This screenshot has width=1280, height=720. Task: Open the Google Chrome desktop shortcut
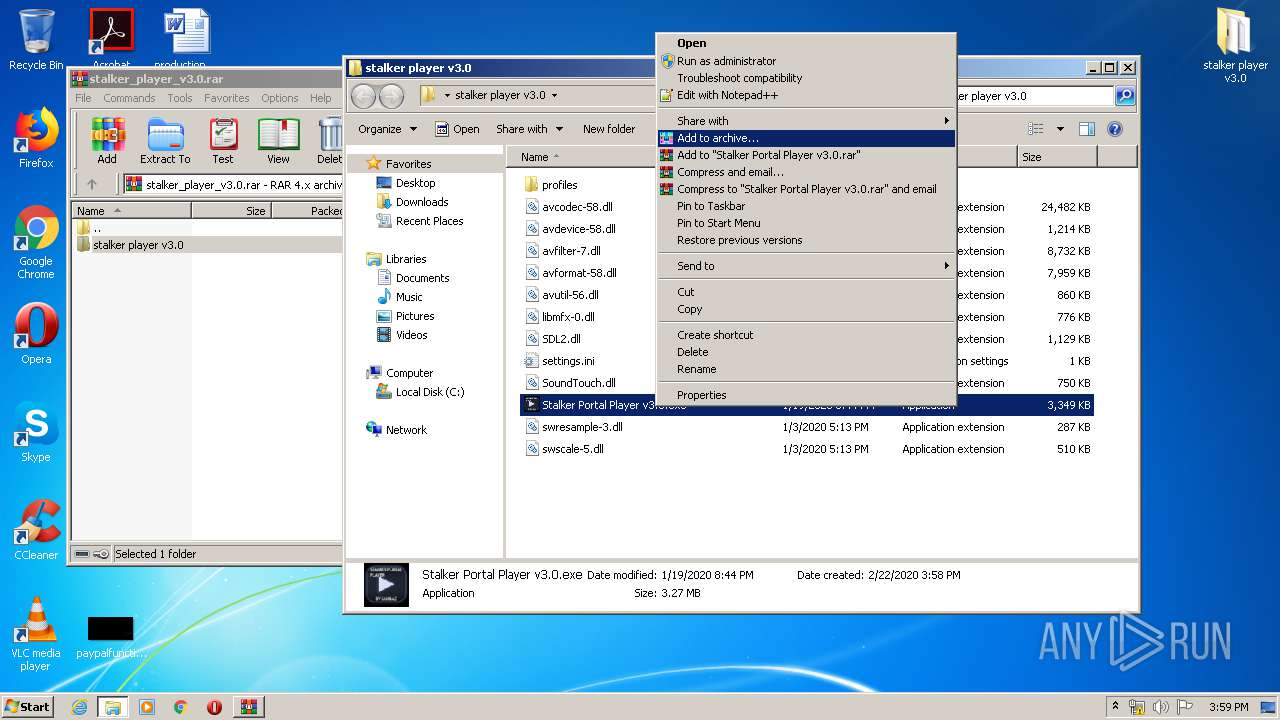(x=36, y=243)
